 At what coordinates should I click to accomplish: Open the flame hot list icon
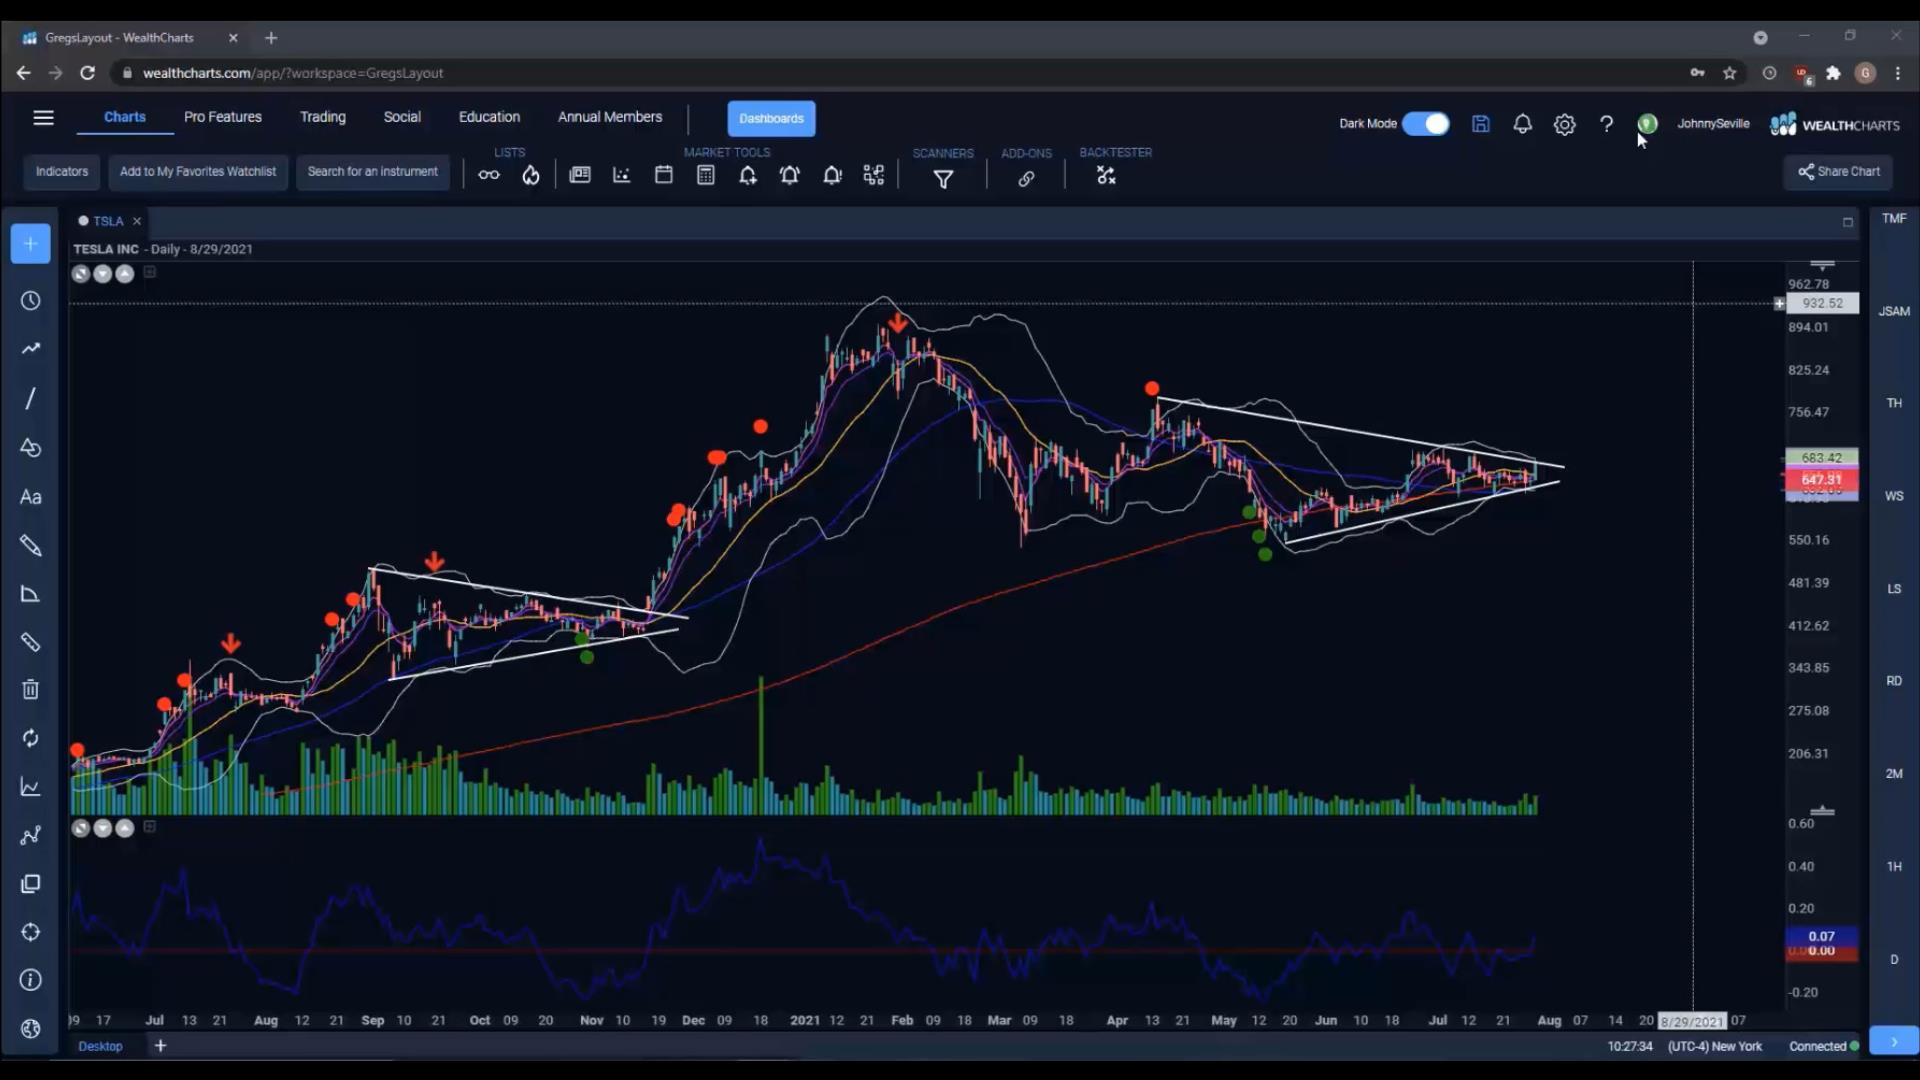coord(531,175)
